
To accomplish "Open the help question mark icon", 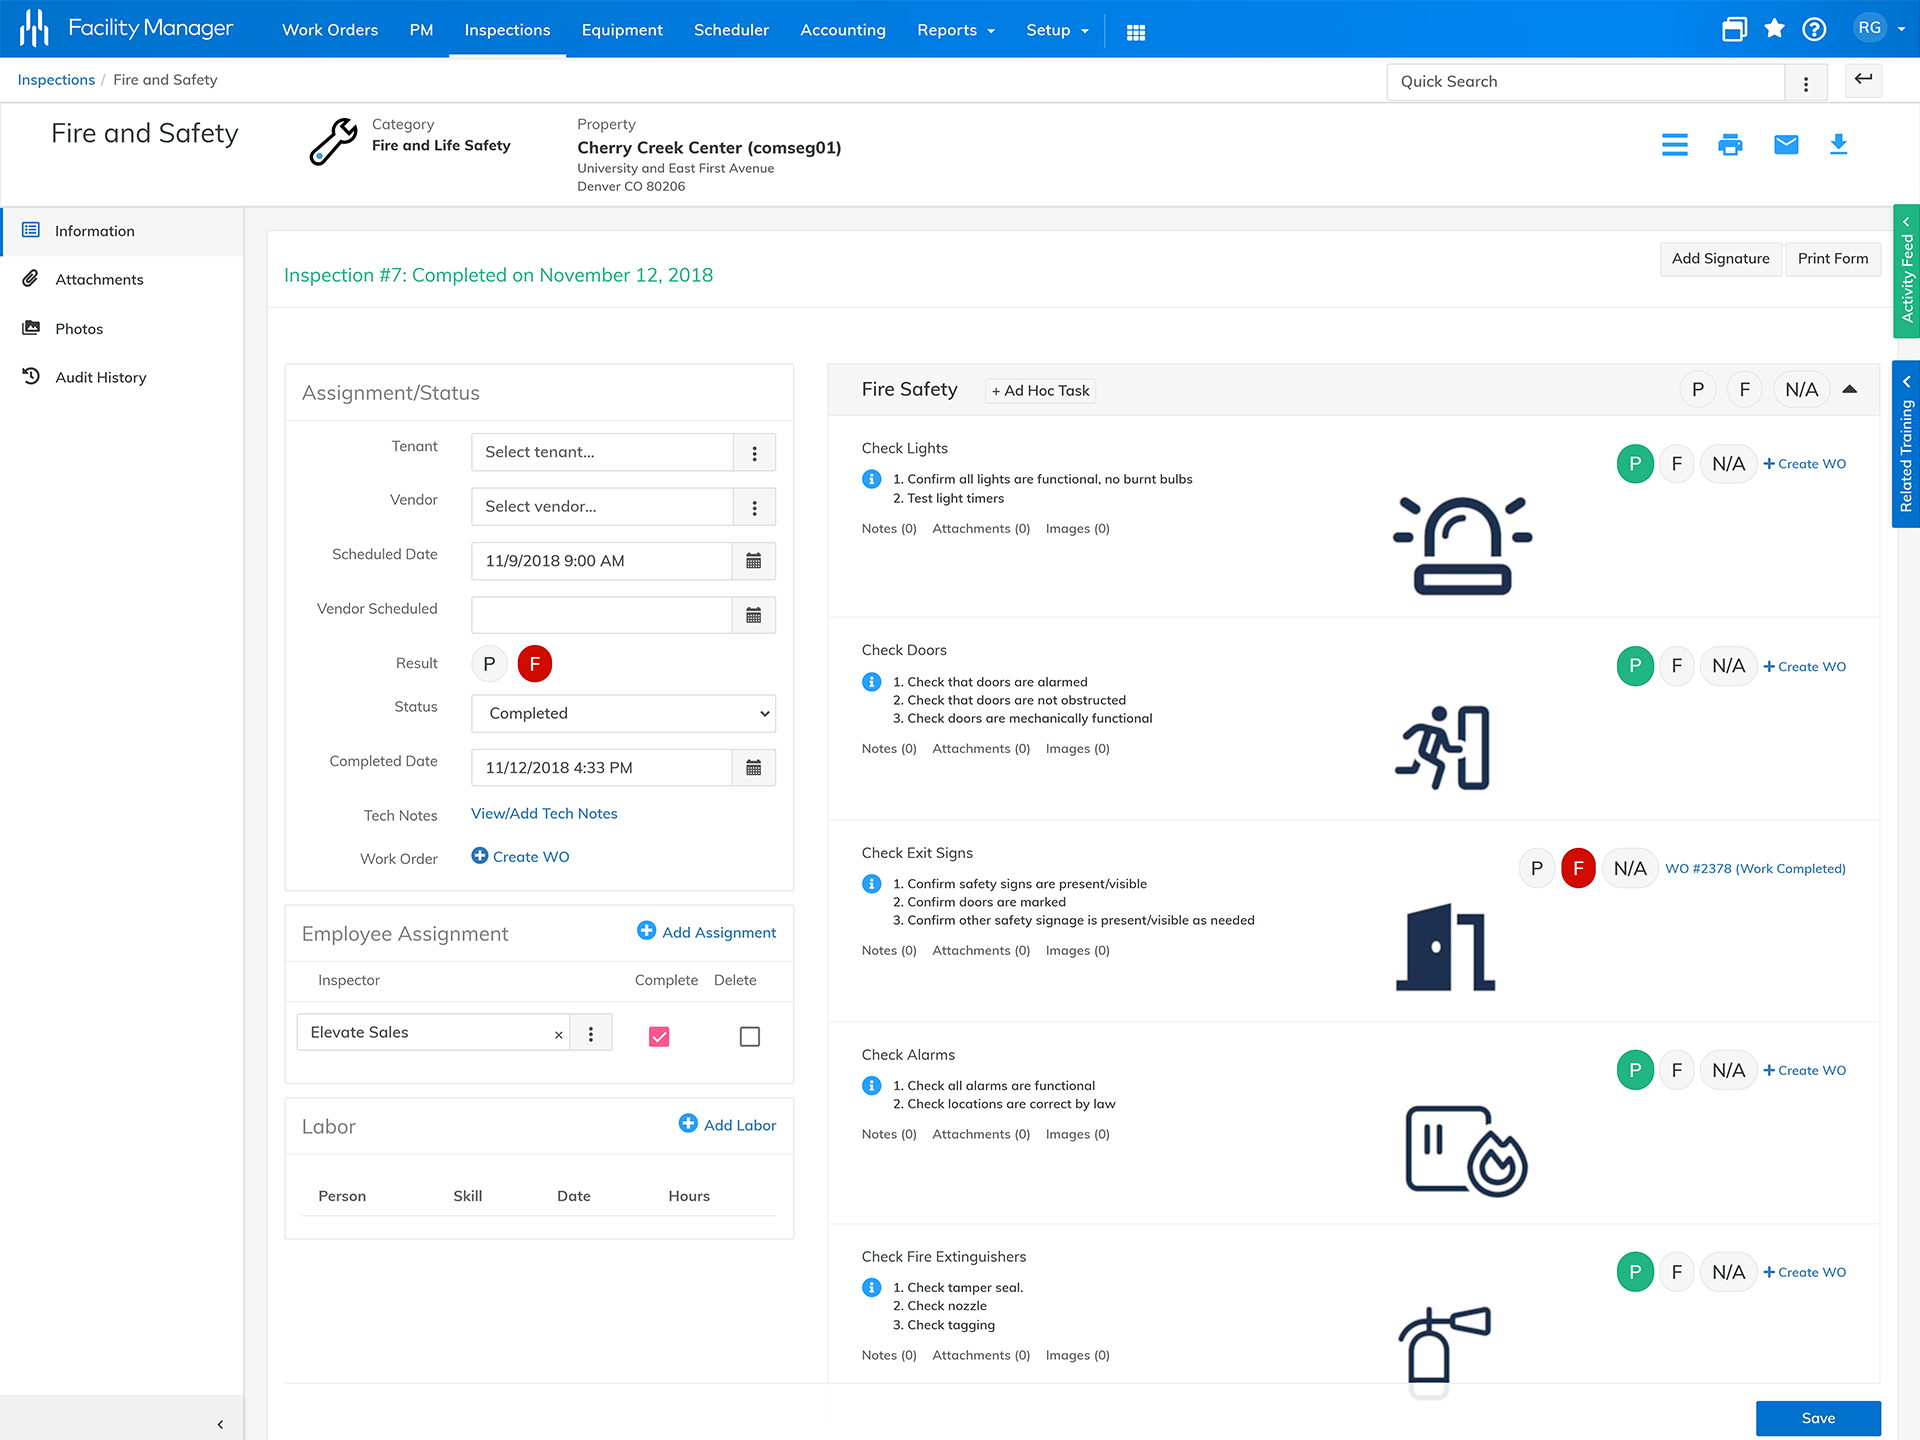I will click(x=1814, y=29).
